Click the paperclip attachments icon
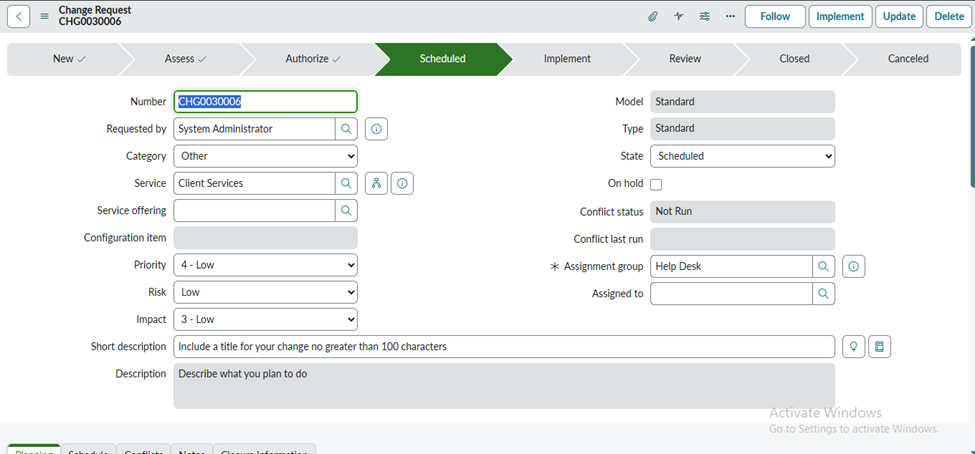Viewport: 975px width, 454px height. pos(652,16)
